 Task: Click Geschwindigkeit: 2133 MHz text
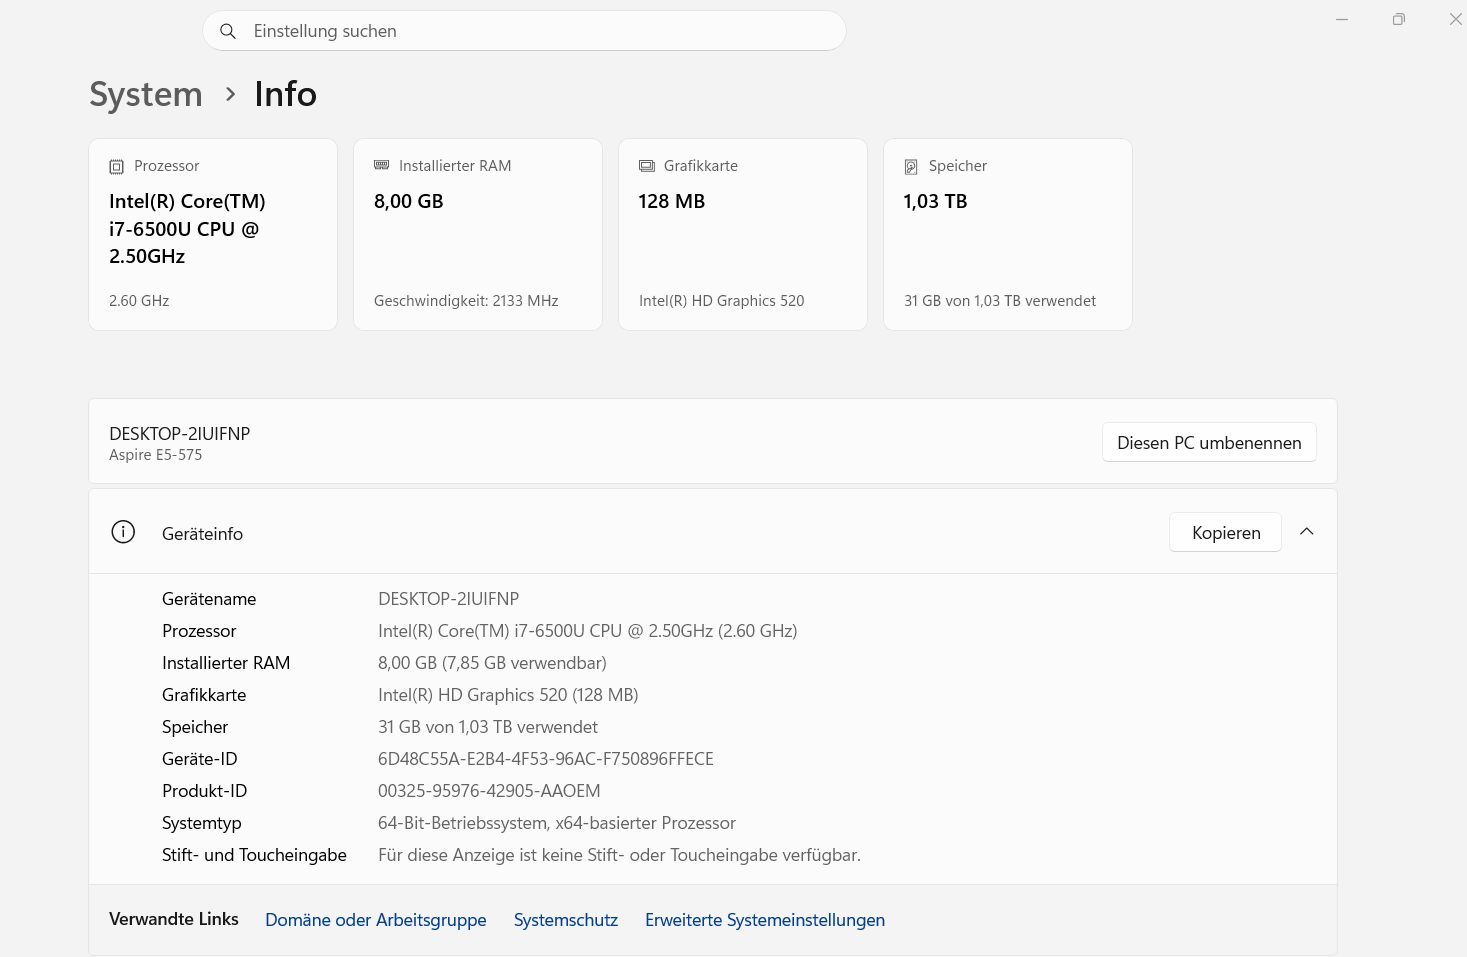466,301
